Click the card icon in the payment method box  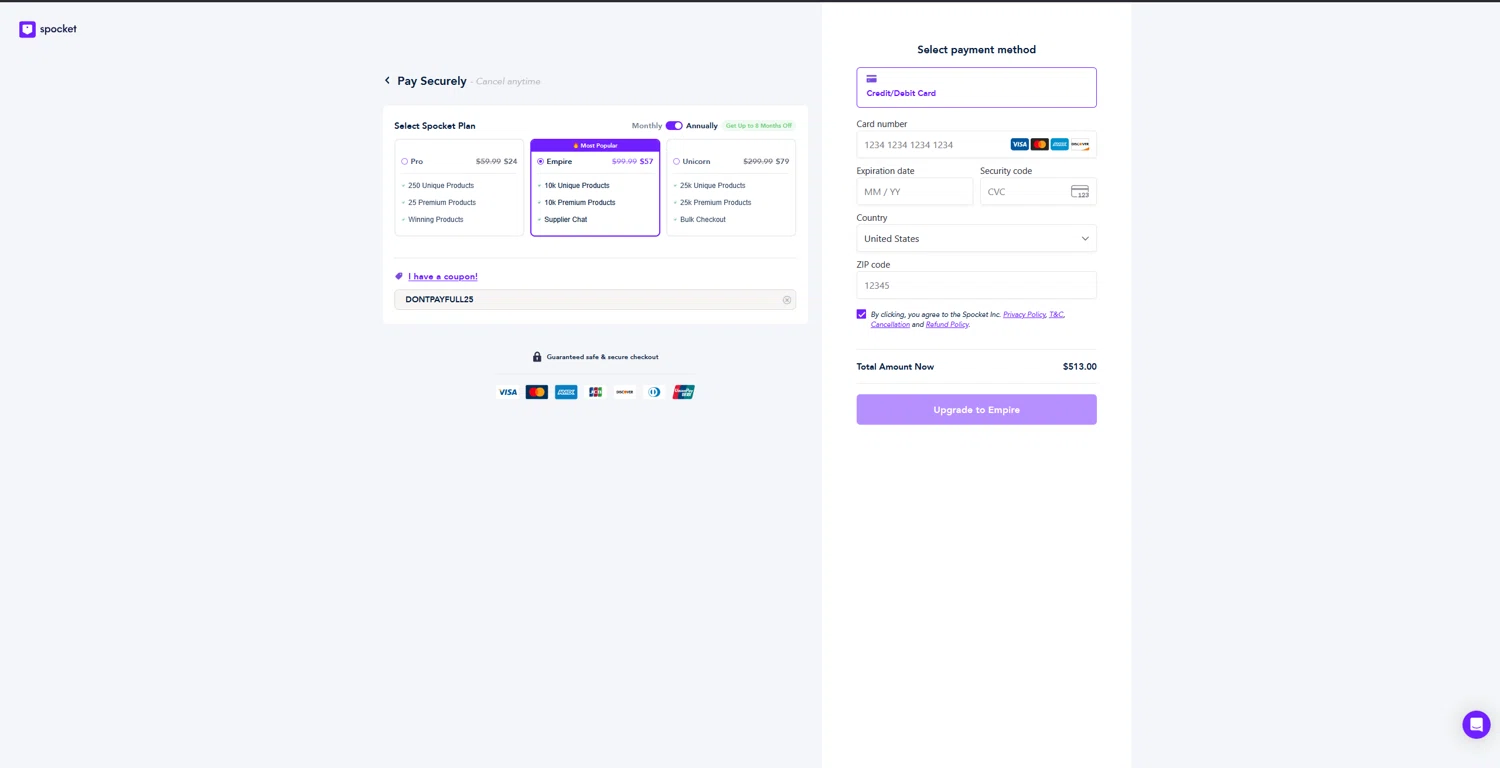coord(871,79)
